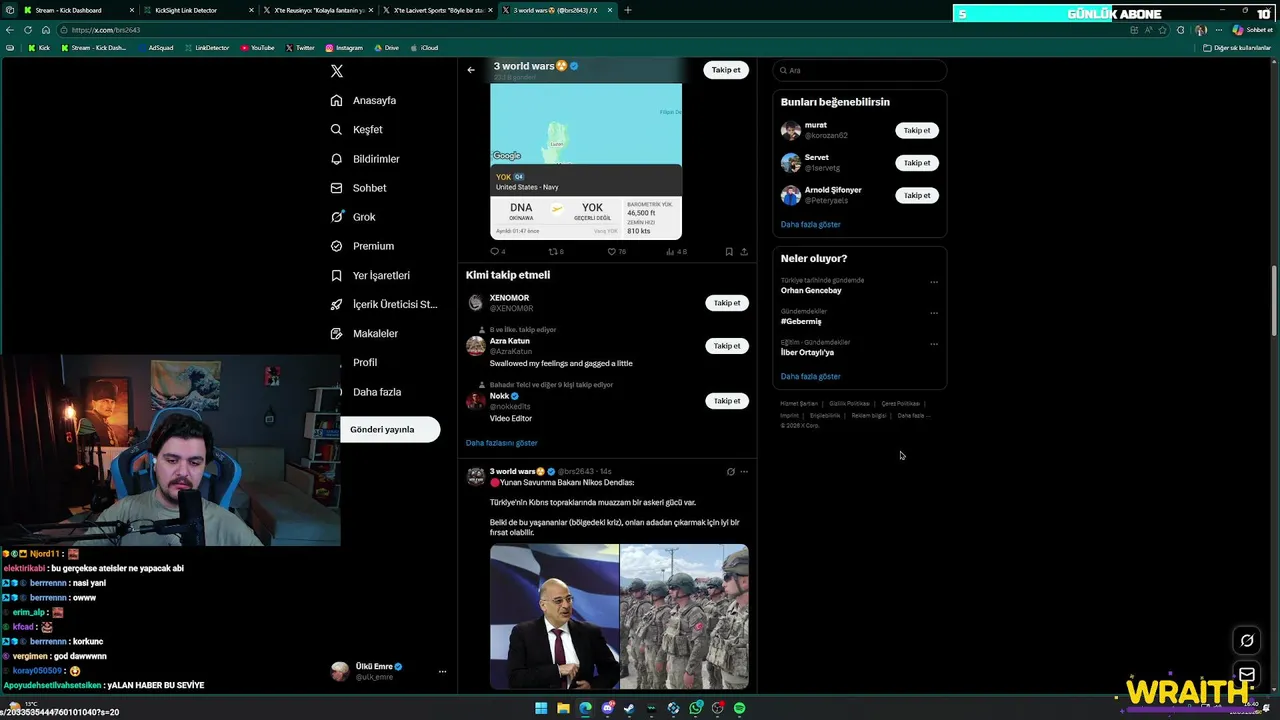Click Daha fazlasını göster under suggestions
Screen dimensions: 1280x720
point(501,443)
